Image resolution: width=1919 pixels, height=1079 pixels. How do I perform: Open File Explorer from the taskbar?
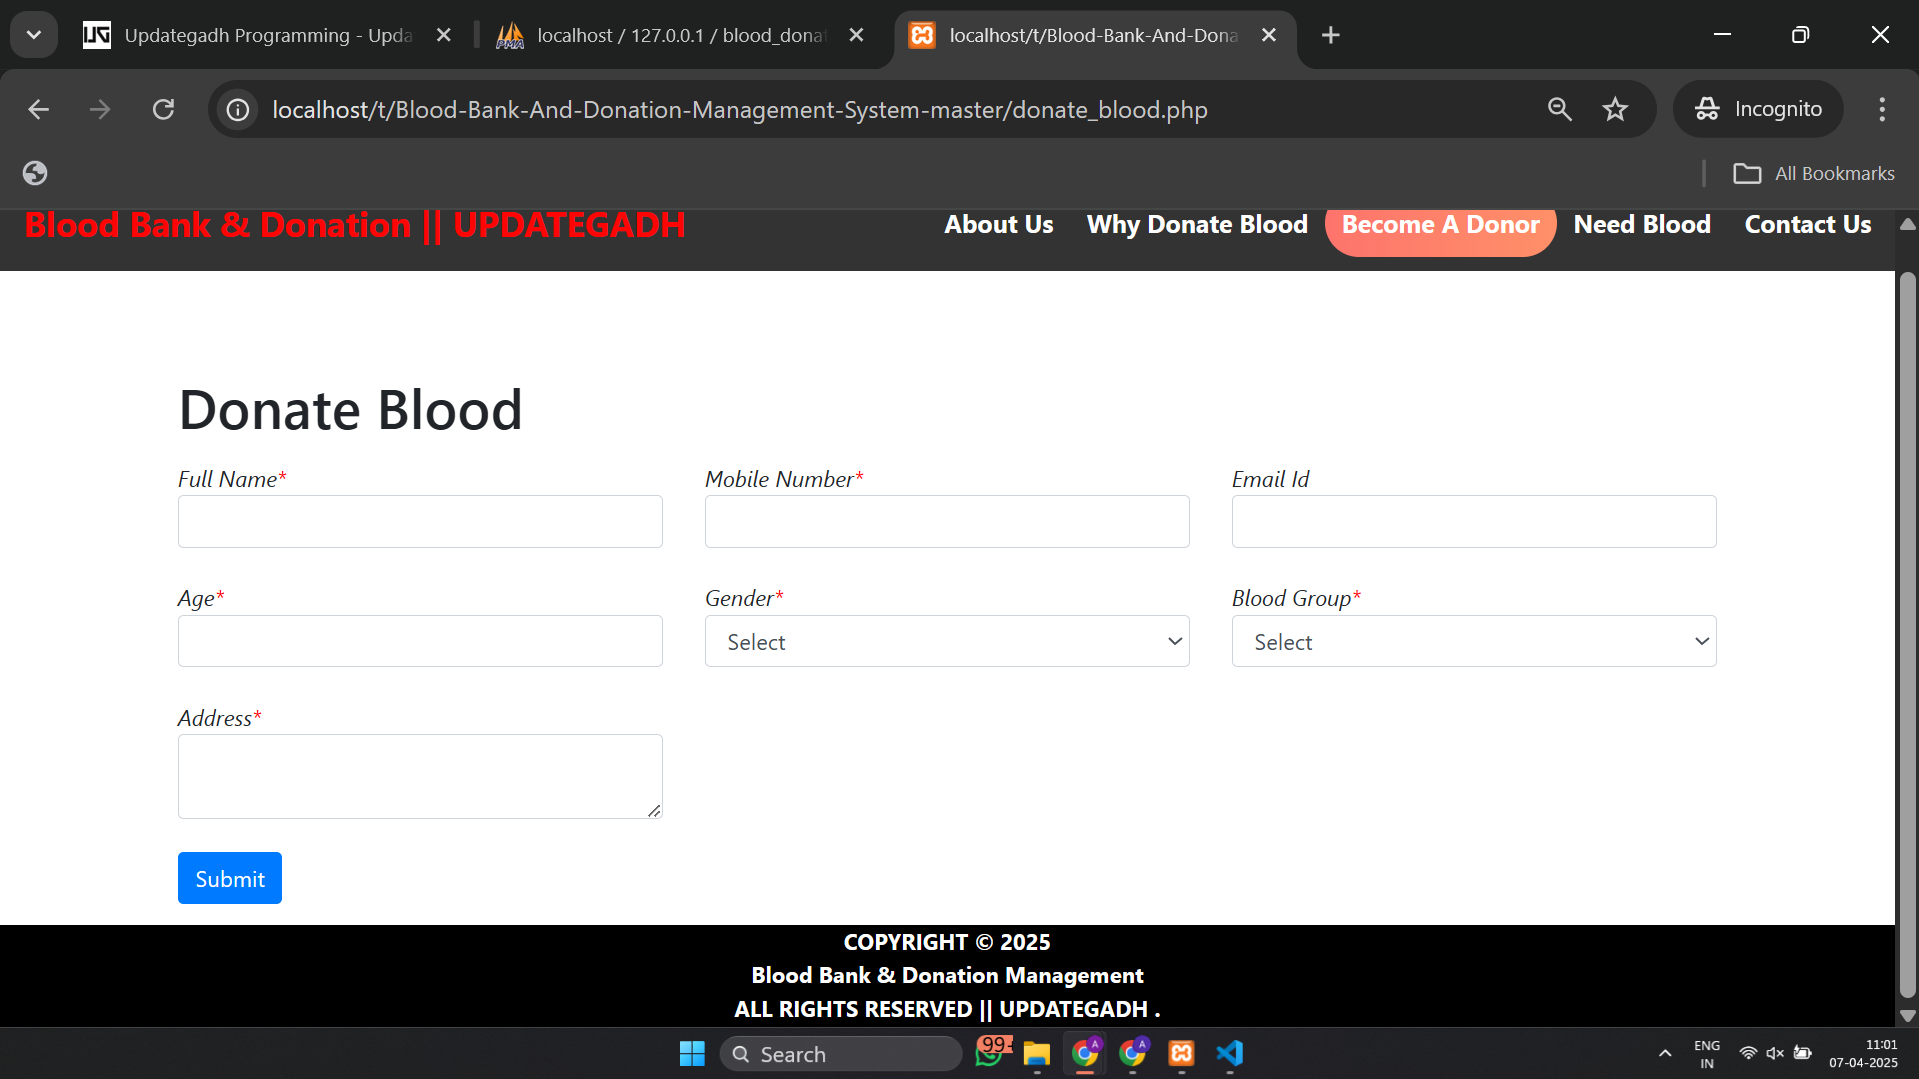click(1036, 1053)
